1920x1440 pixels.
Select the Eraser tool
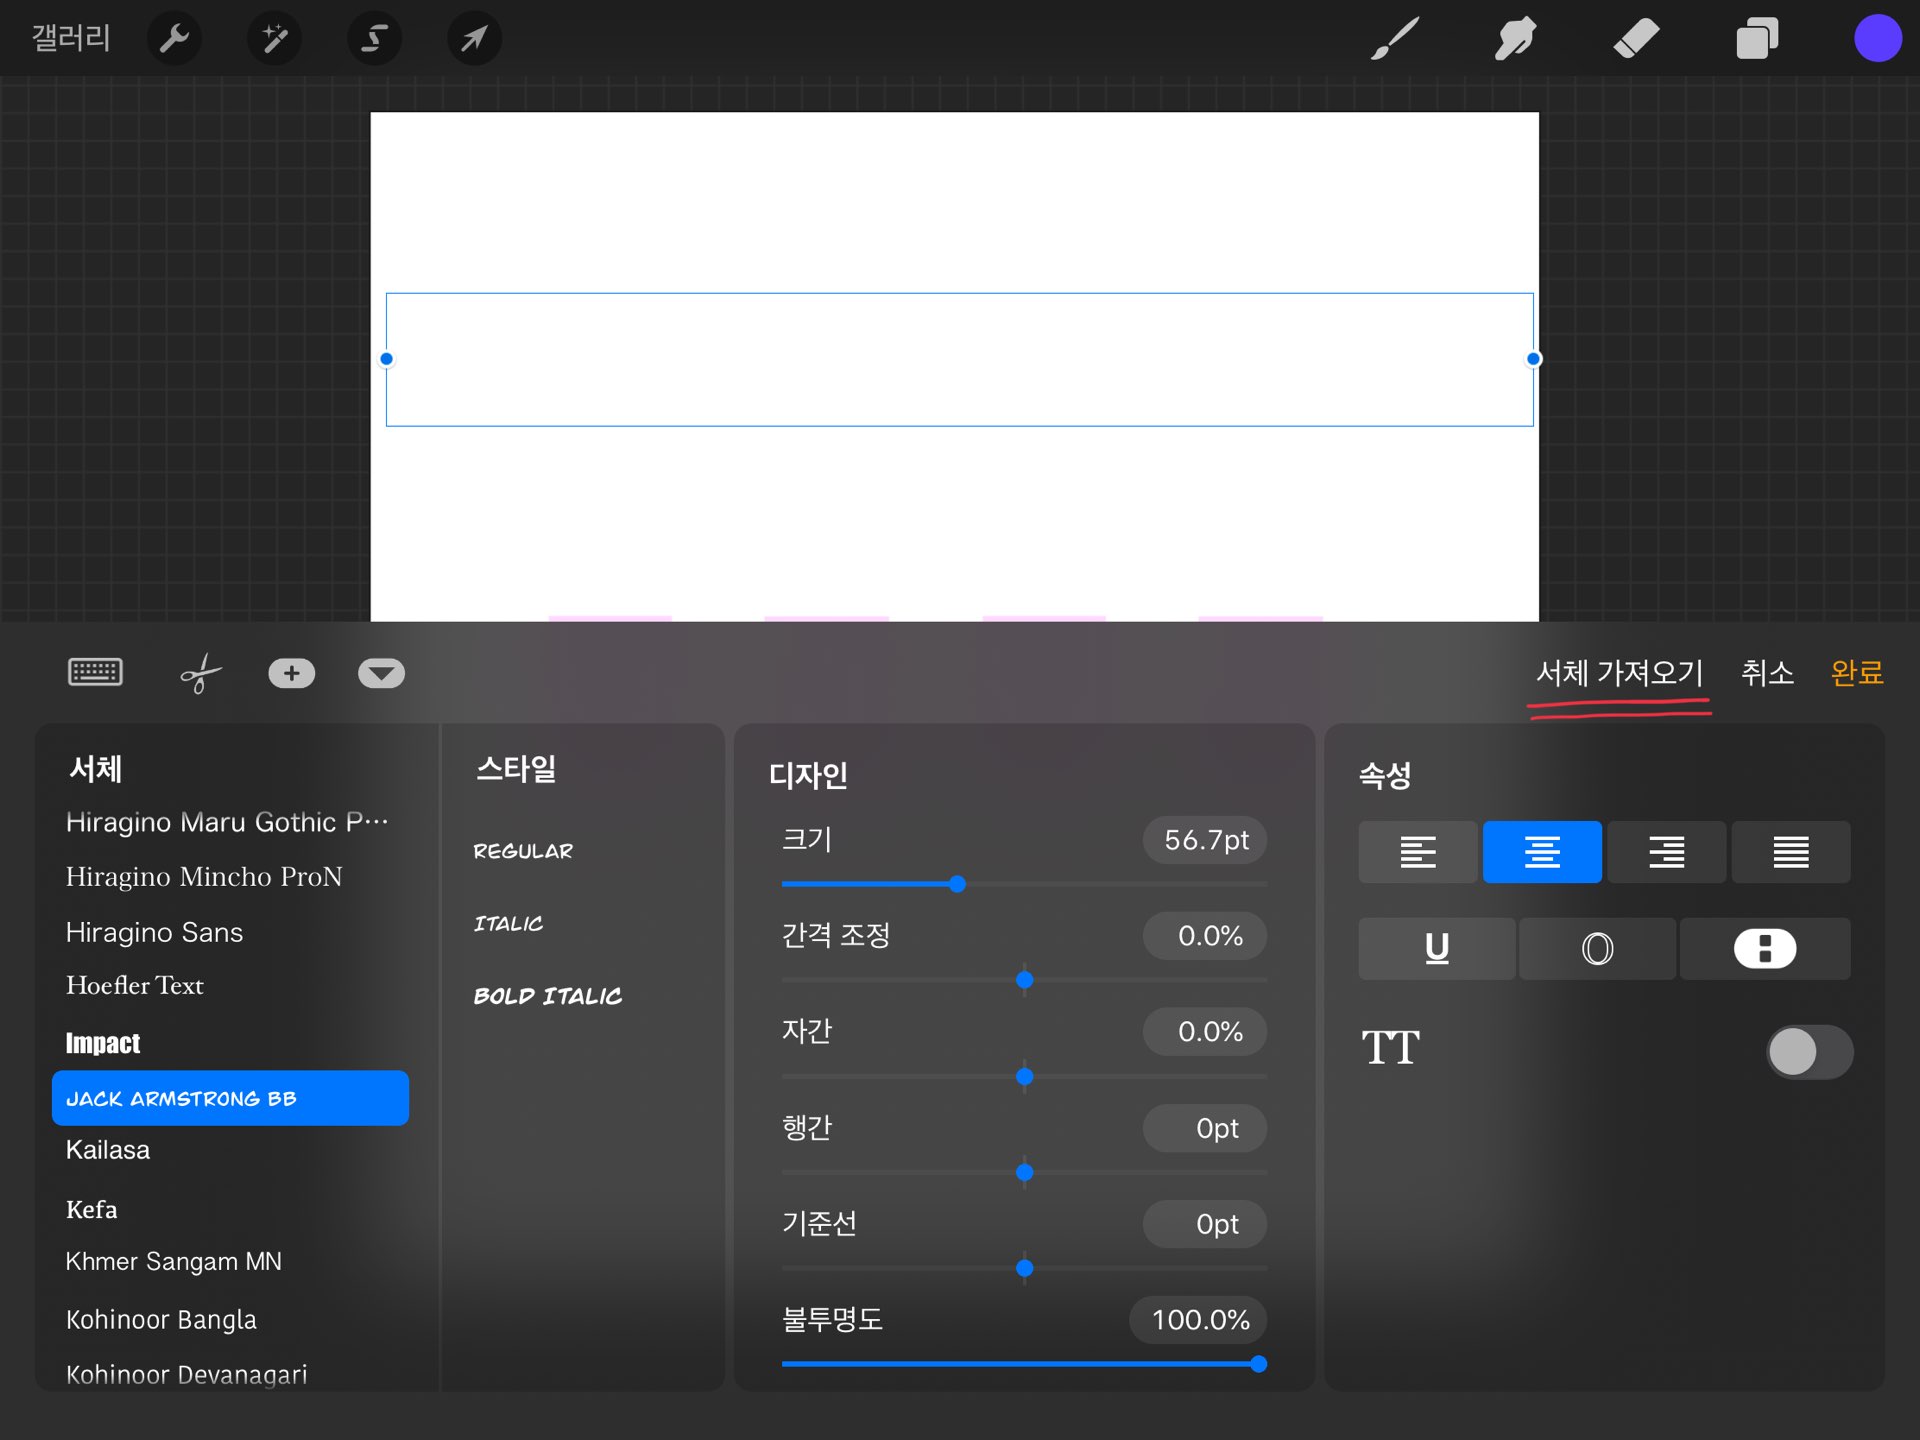pyautogui.click(x=1637, y=39)
